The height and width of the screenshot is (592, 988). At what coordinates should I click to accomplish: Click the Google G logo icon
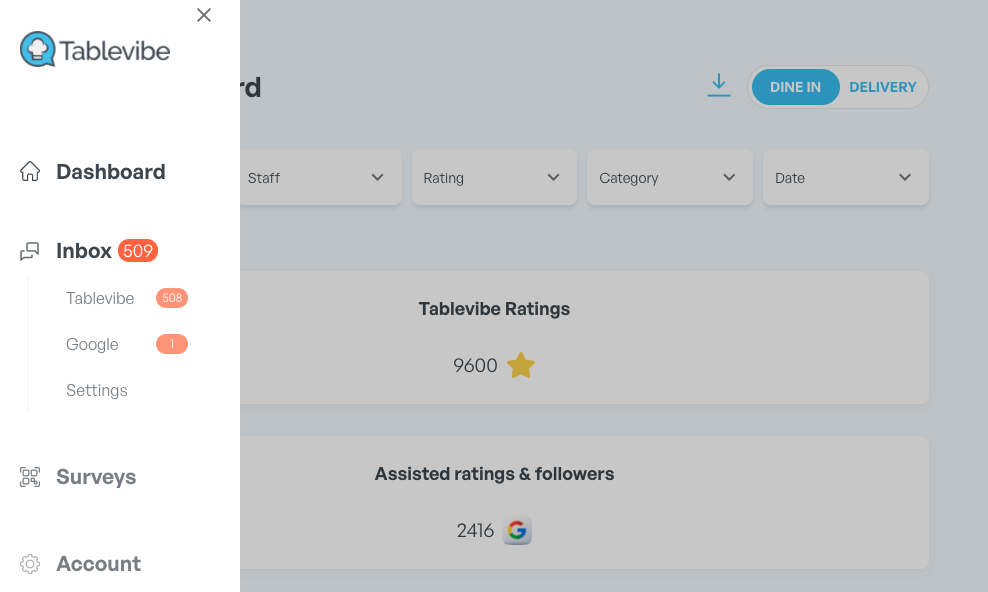tap(517, 530)
